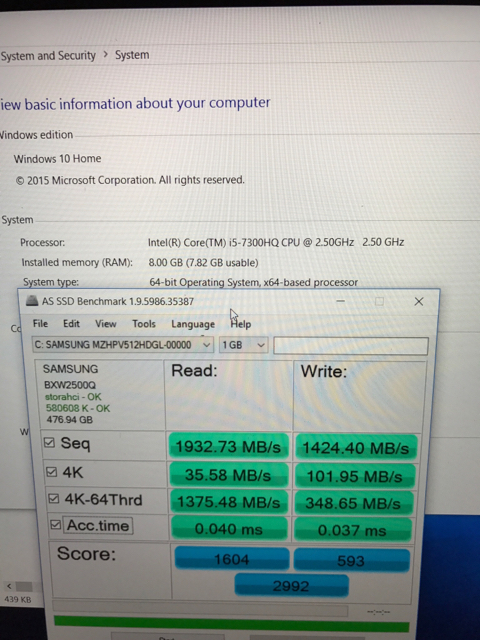
Task: Expand the C: SAMSUNG drive selection dropdown
Action: pyautogui.click(x=122, y=345)
